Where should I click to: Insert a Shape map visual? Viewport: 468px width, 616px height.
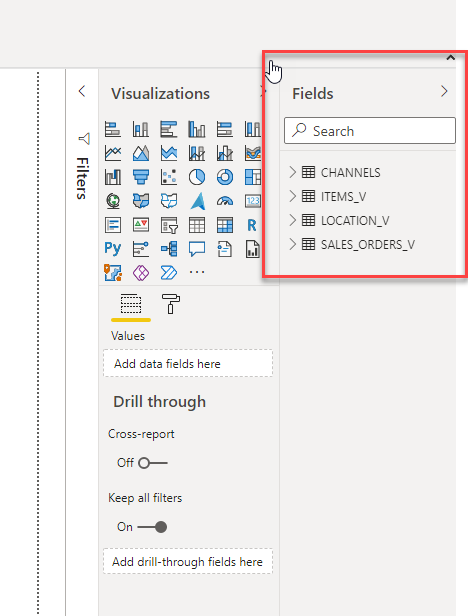pyautogui.click(x=169, y=201)
